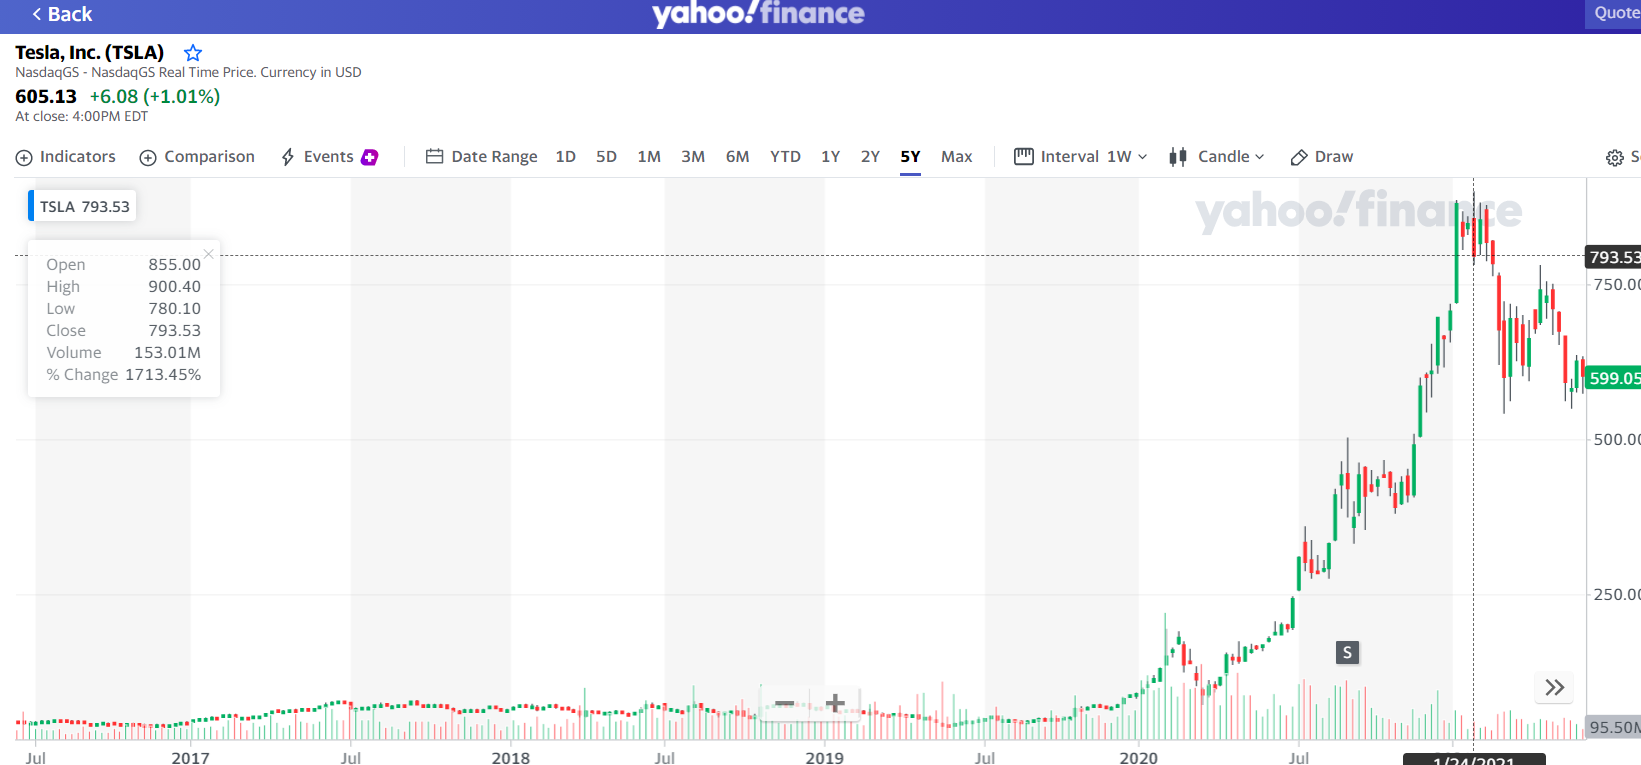Add TSLA to watchlist with star icon
Image resolution: width=1641 pixels, height=765 pixels.
193,53
